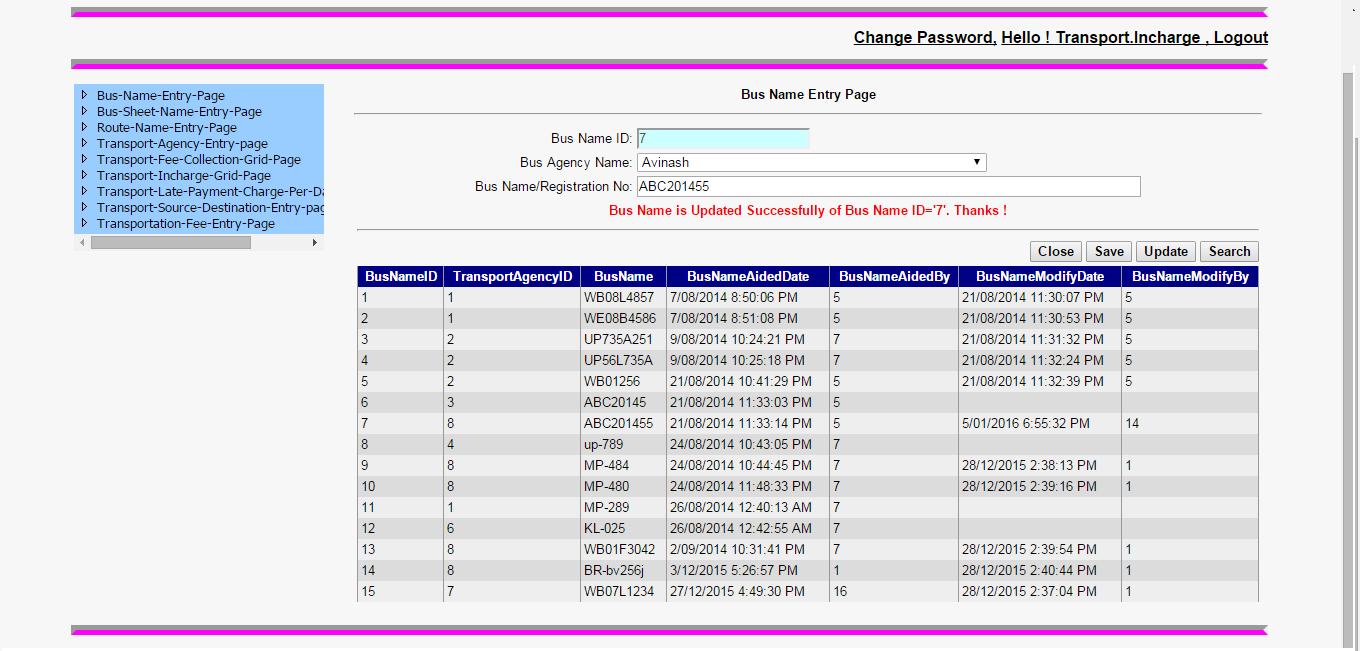The image size is (1360, 651).
Task: Select the ABC201455 table cell
Action: point(623,424)
